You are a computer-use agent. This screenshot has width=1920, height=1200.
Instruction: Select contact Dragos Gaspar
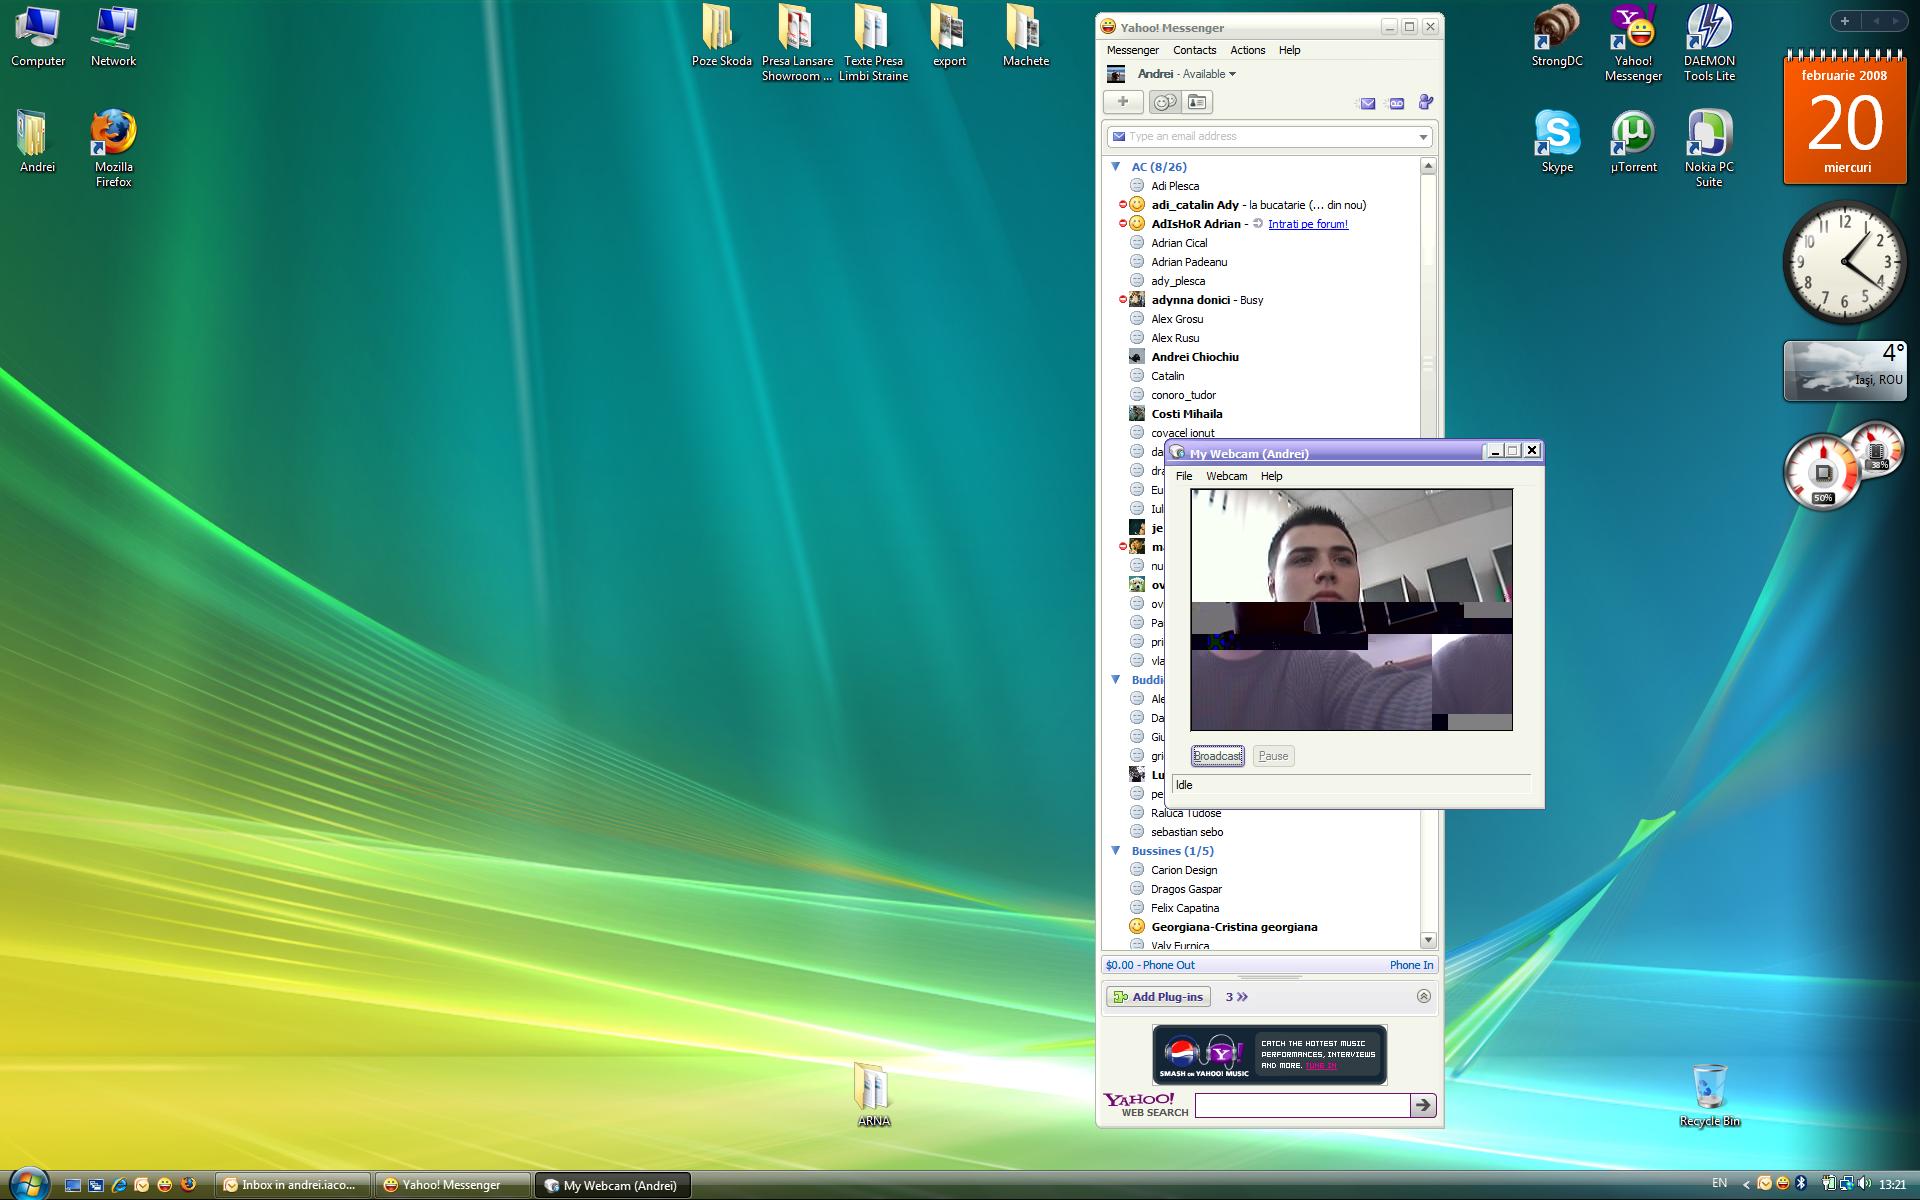point(1186,889)
